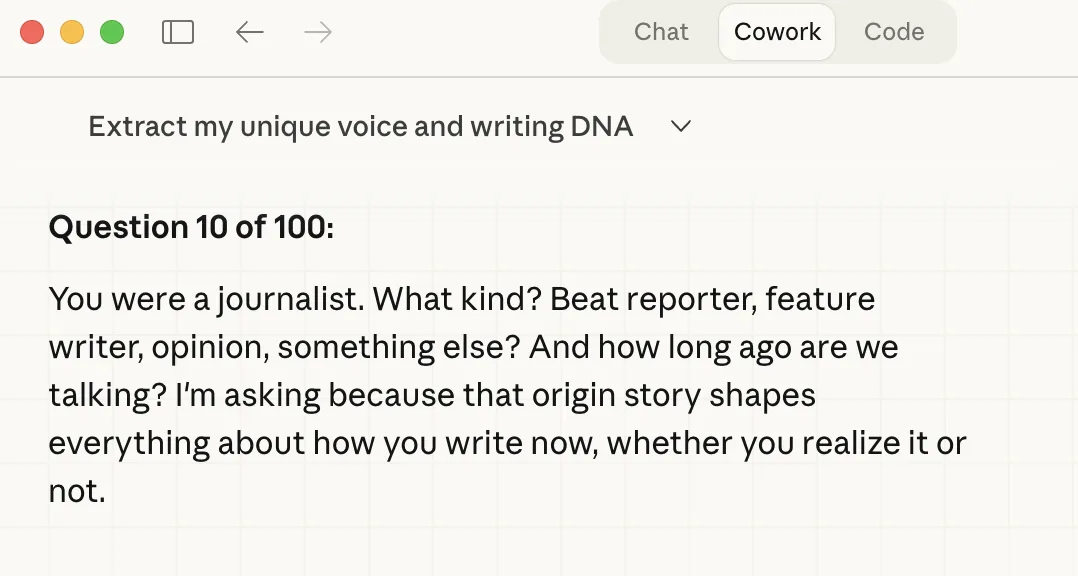Open the Code tab
1078x576 pixels.
(x=893, y=32)
